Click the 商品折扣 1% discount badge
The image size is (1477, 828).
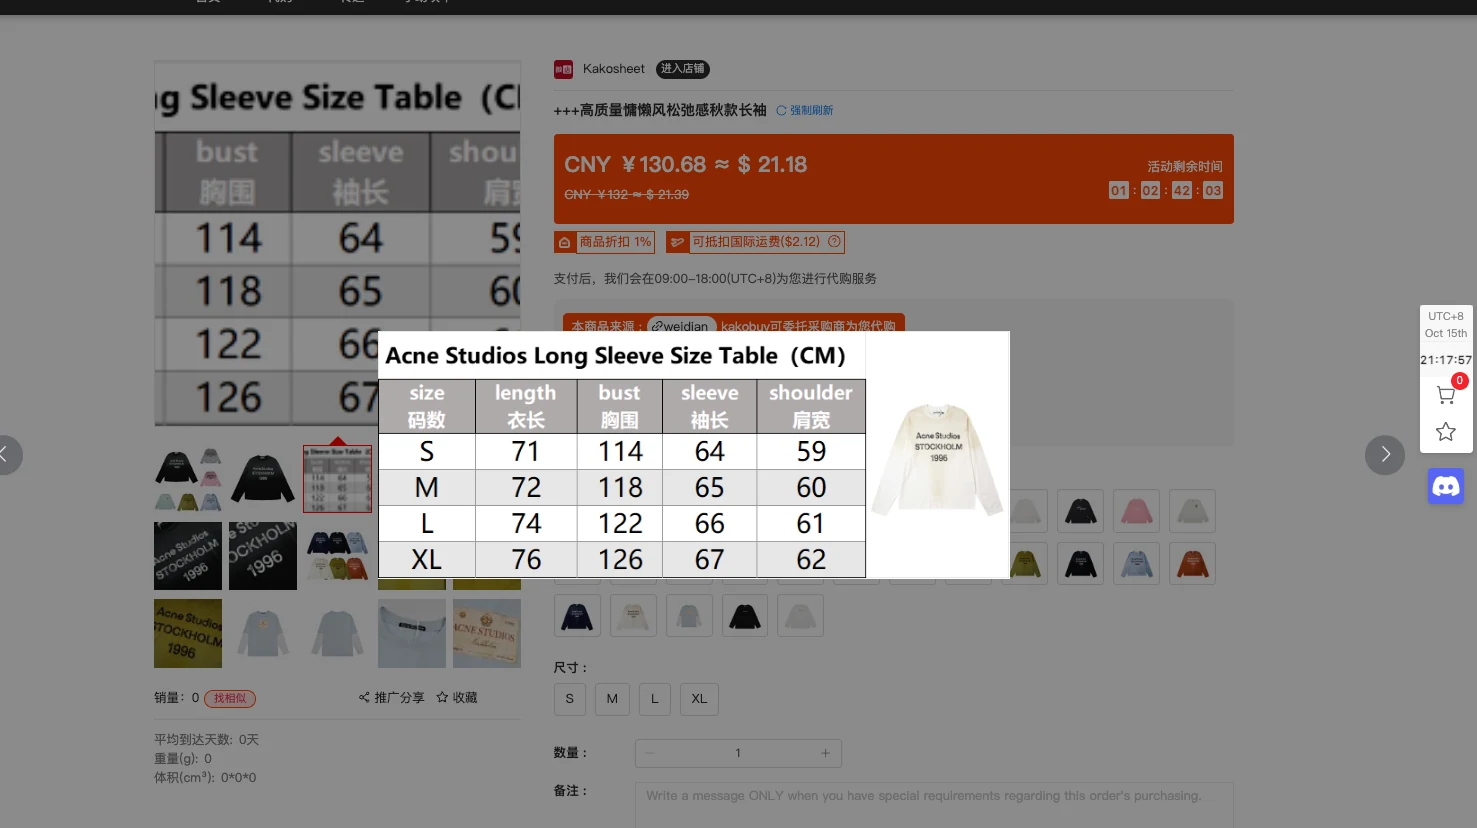point(605,242)
